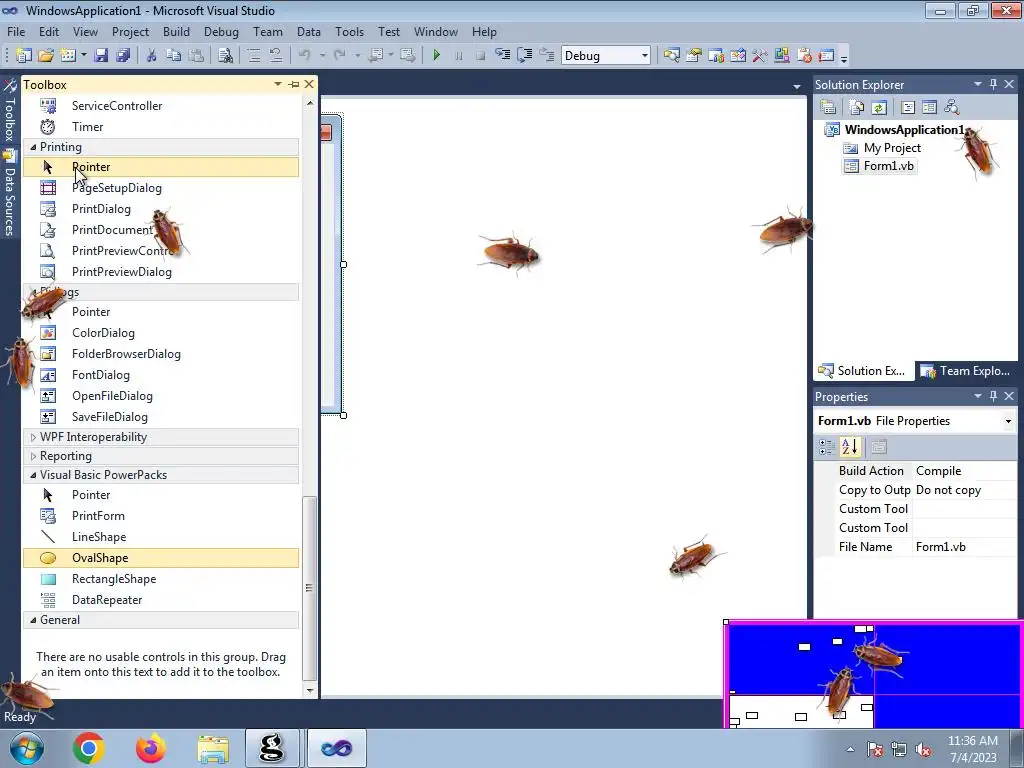Open Solution Explorer window position dropdown arrow
This screenshot has width=1024, height=768.
(978, 84)
